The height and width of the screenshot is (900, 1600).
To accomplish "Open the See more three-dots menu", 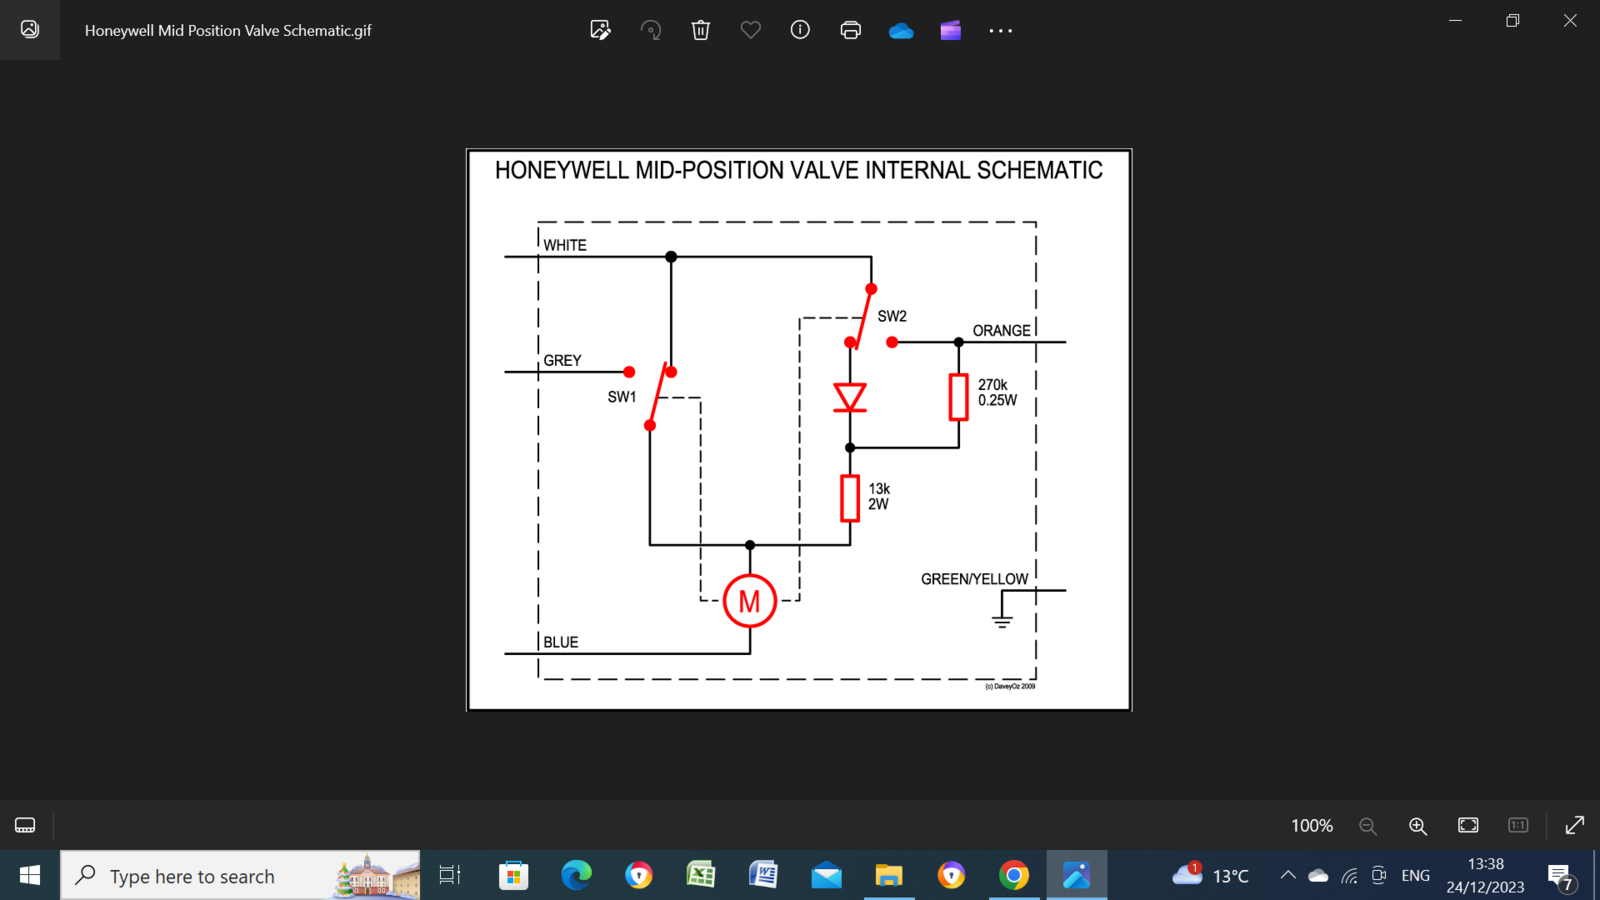I will [x=1001, y=31].
